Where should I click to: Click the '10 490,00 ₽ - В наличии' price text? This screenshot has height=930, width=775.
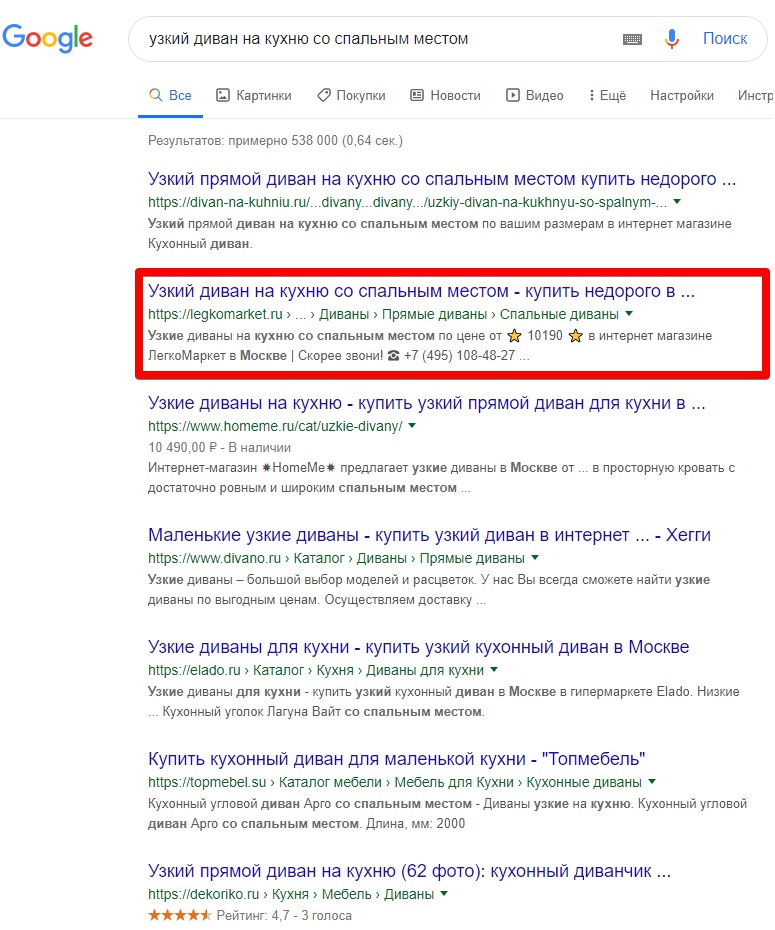[x=219, y=448]
